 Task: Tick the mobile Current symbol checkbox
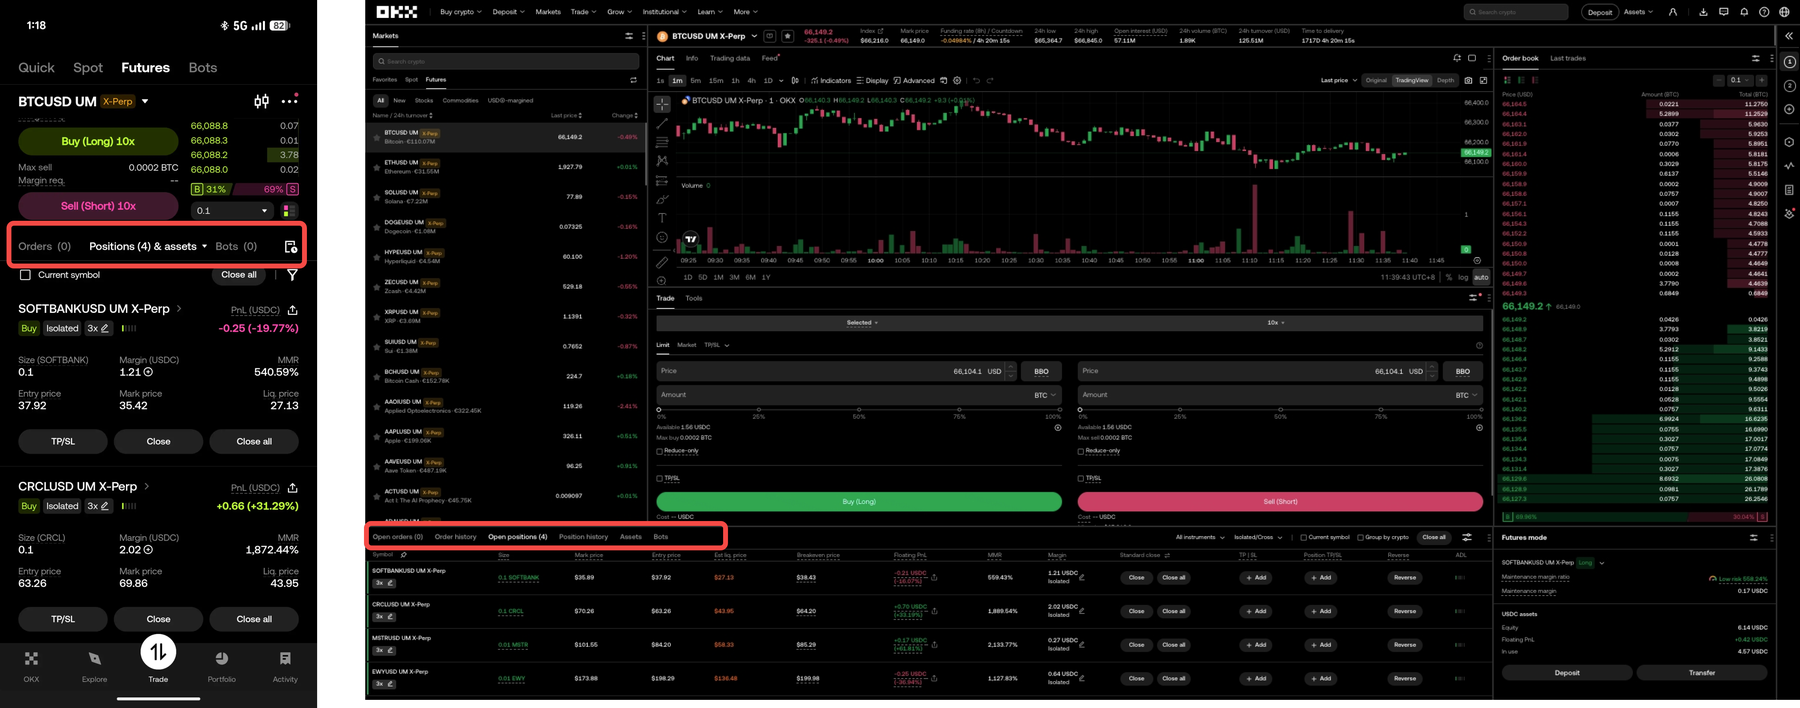point(25,275)
